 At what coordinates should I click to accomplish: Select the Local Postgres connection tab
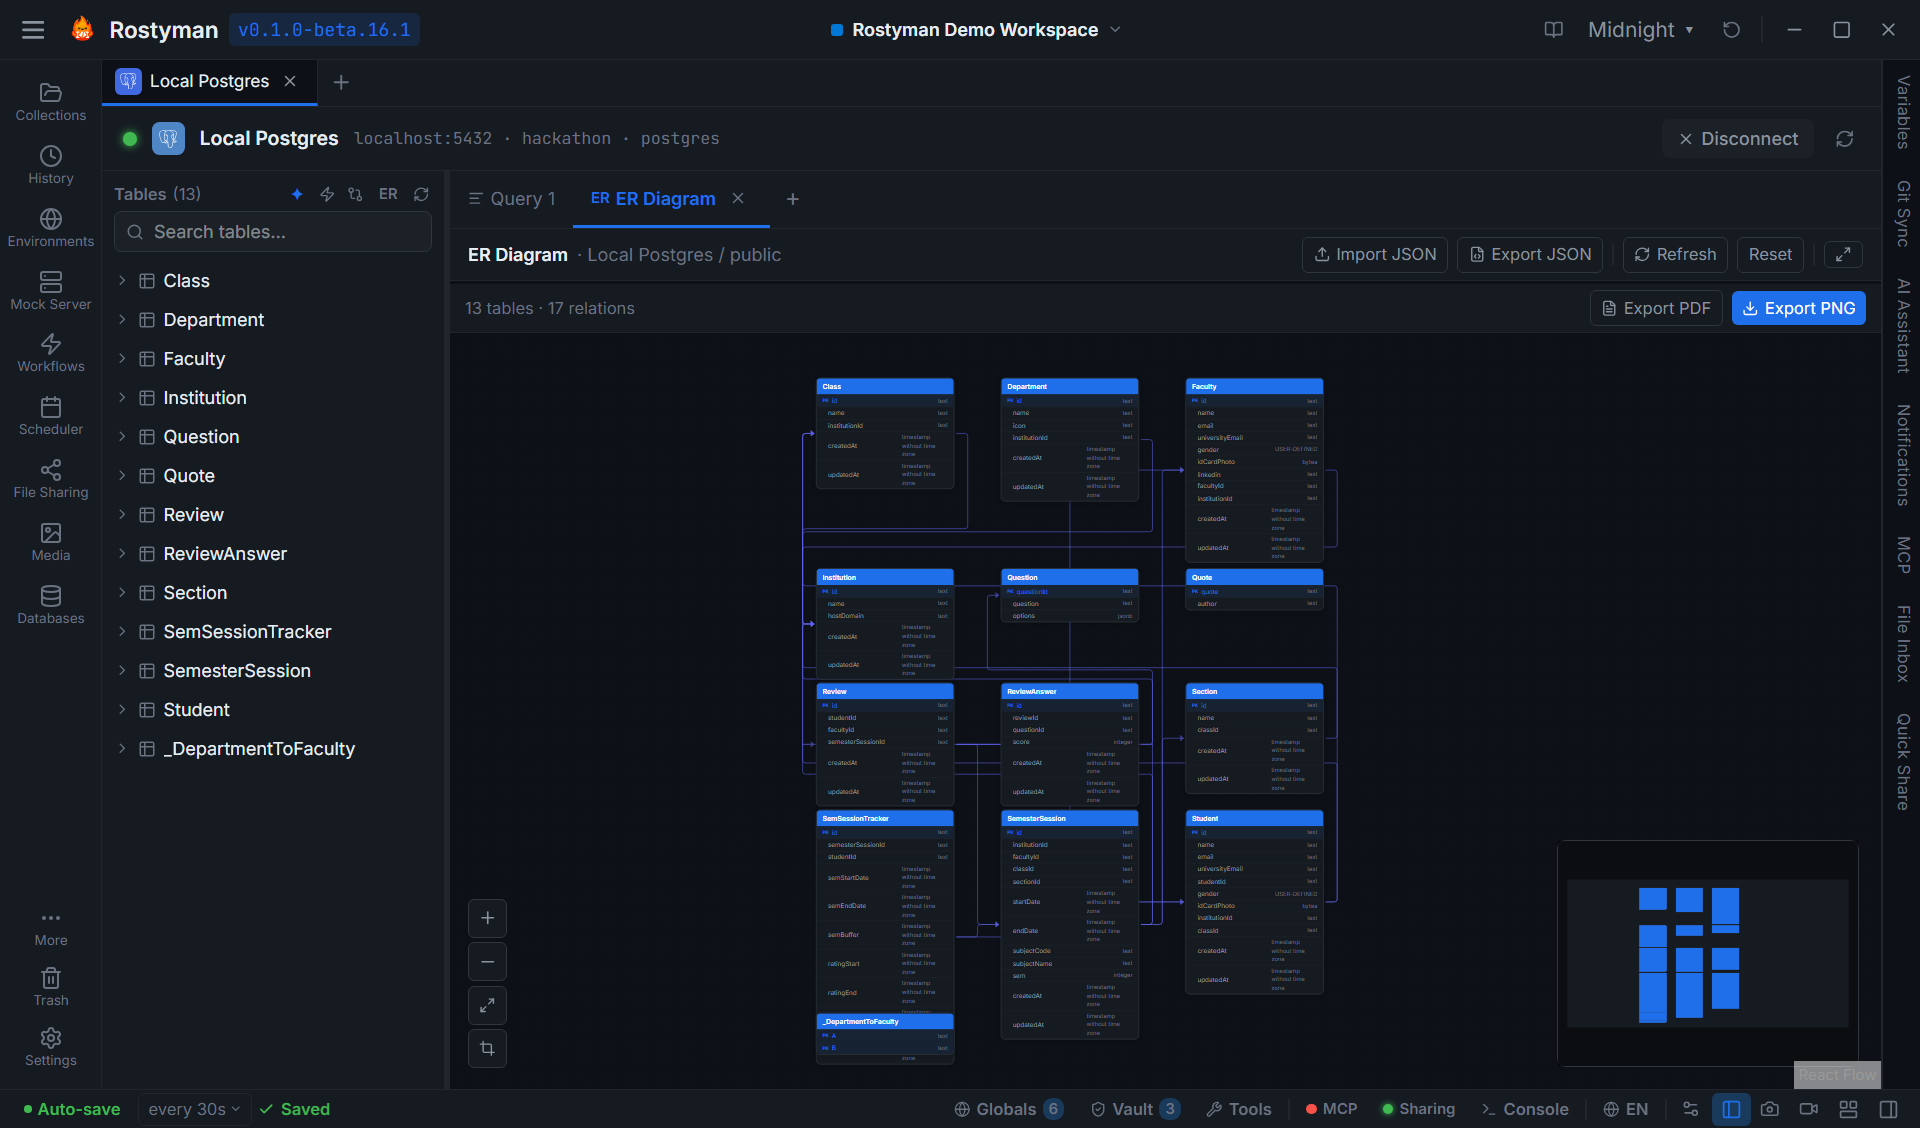point(209,81)
